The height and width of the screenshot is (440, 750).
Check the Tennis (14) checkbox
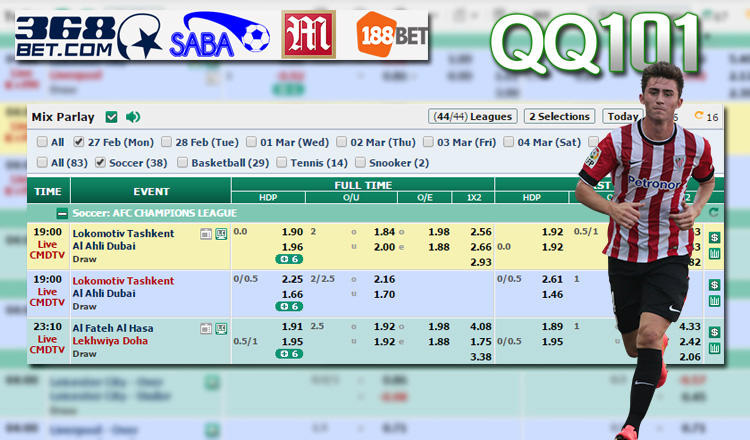[x=281, y=163]
